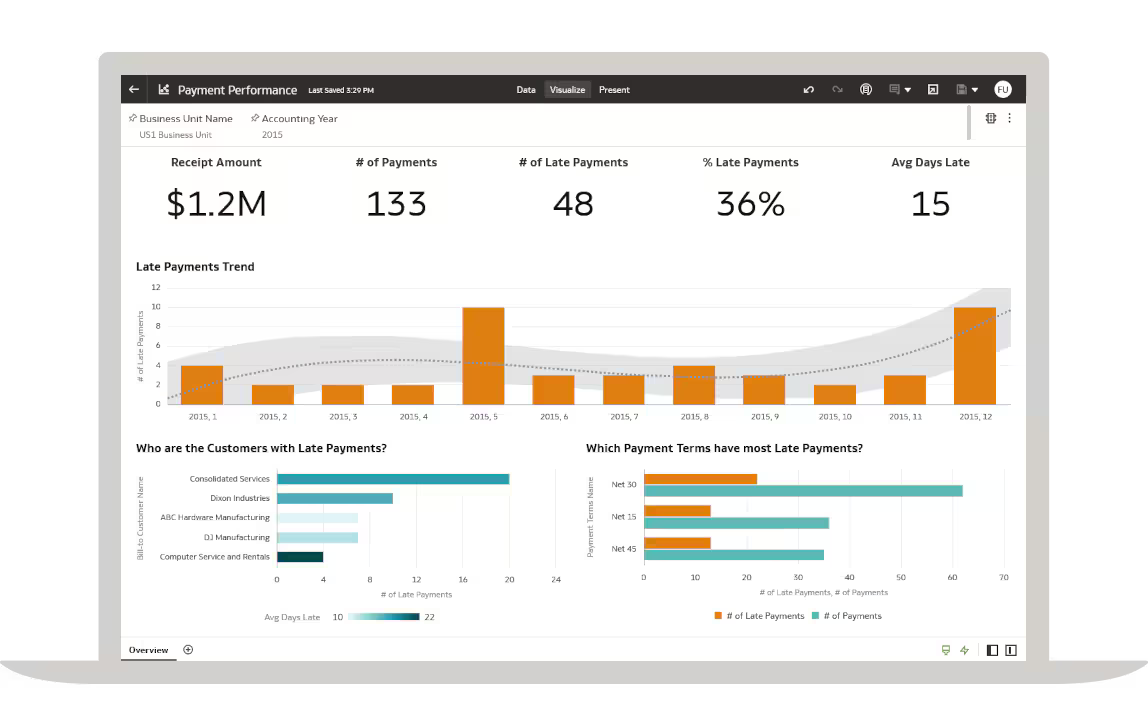Switch to the Data tab

pyautogui.click(x=526, y=90)
